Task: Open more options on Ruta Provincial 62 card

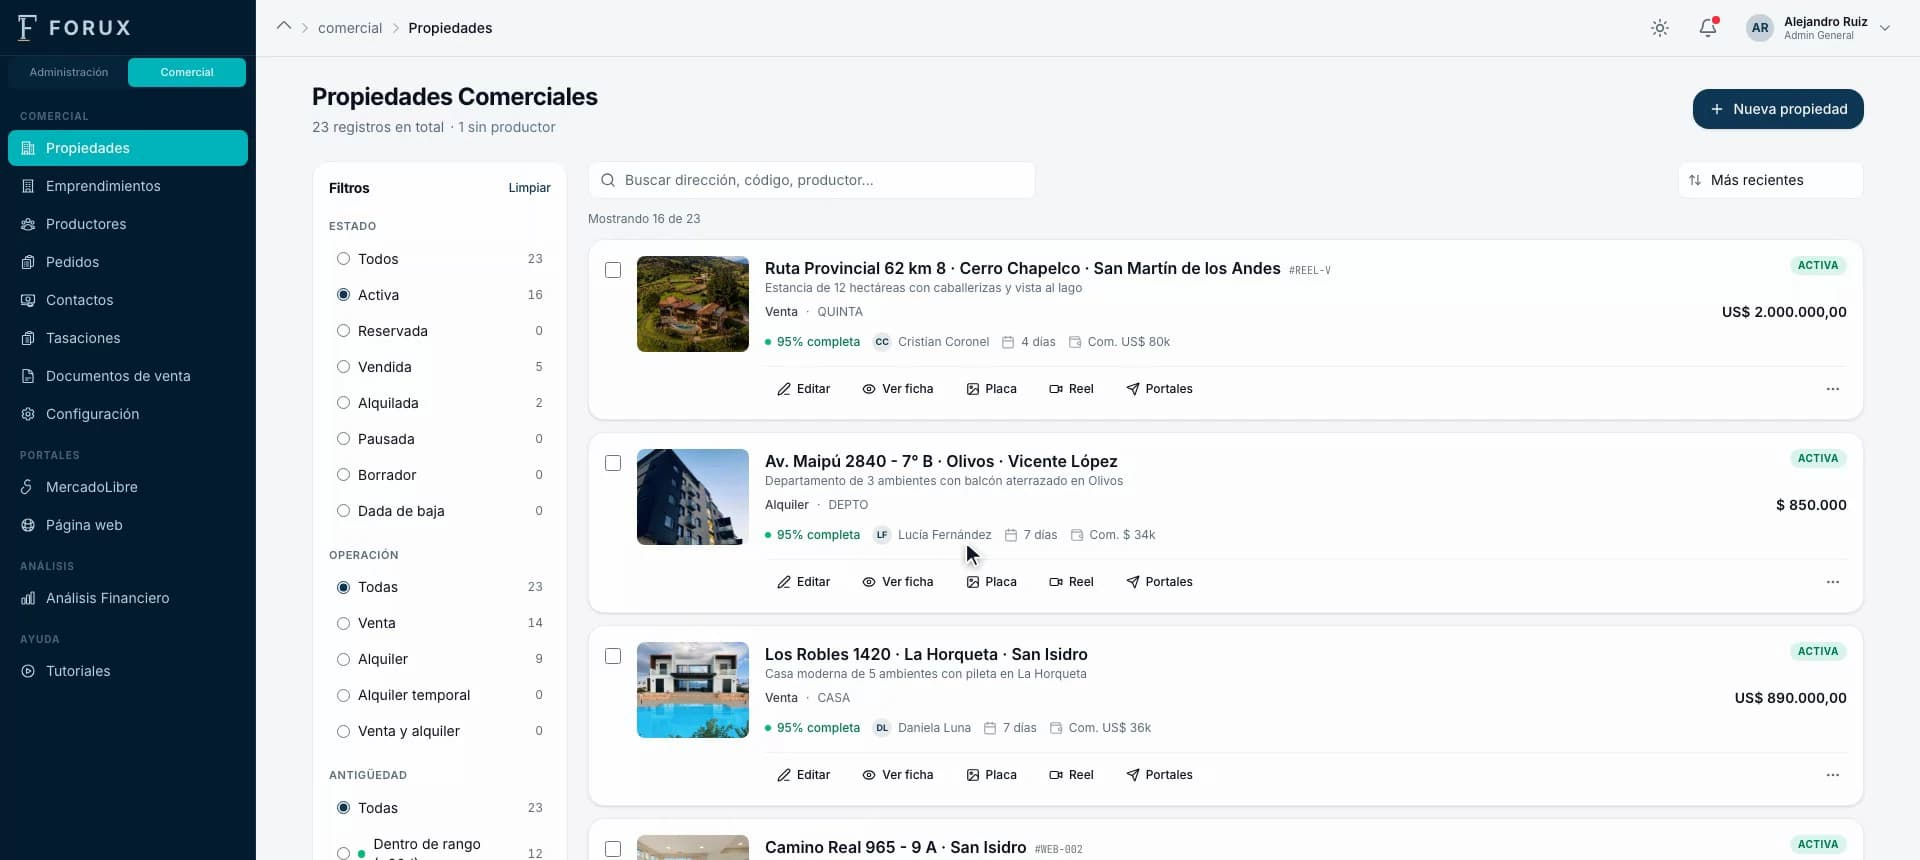Action: pyautogui.click(x=1832, y=389)
